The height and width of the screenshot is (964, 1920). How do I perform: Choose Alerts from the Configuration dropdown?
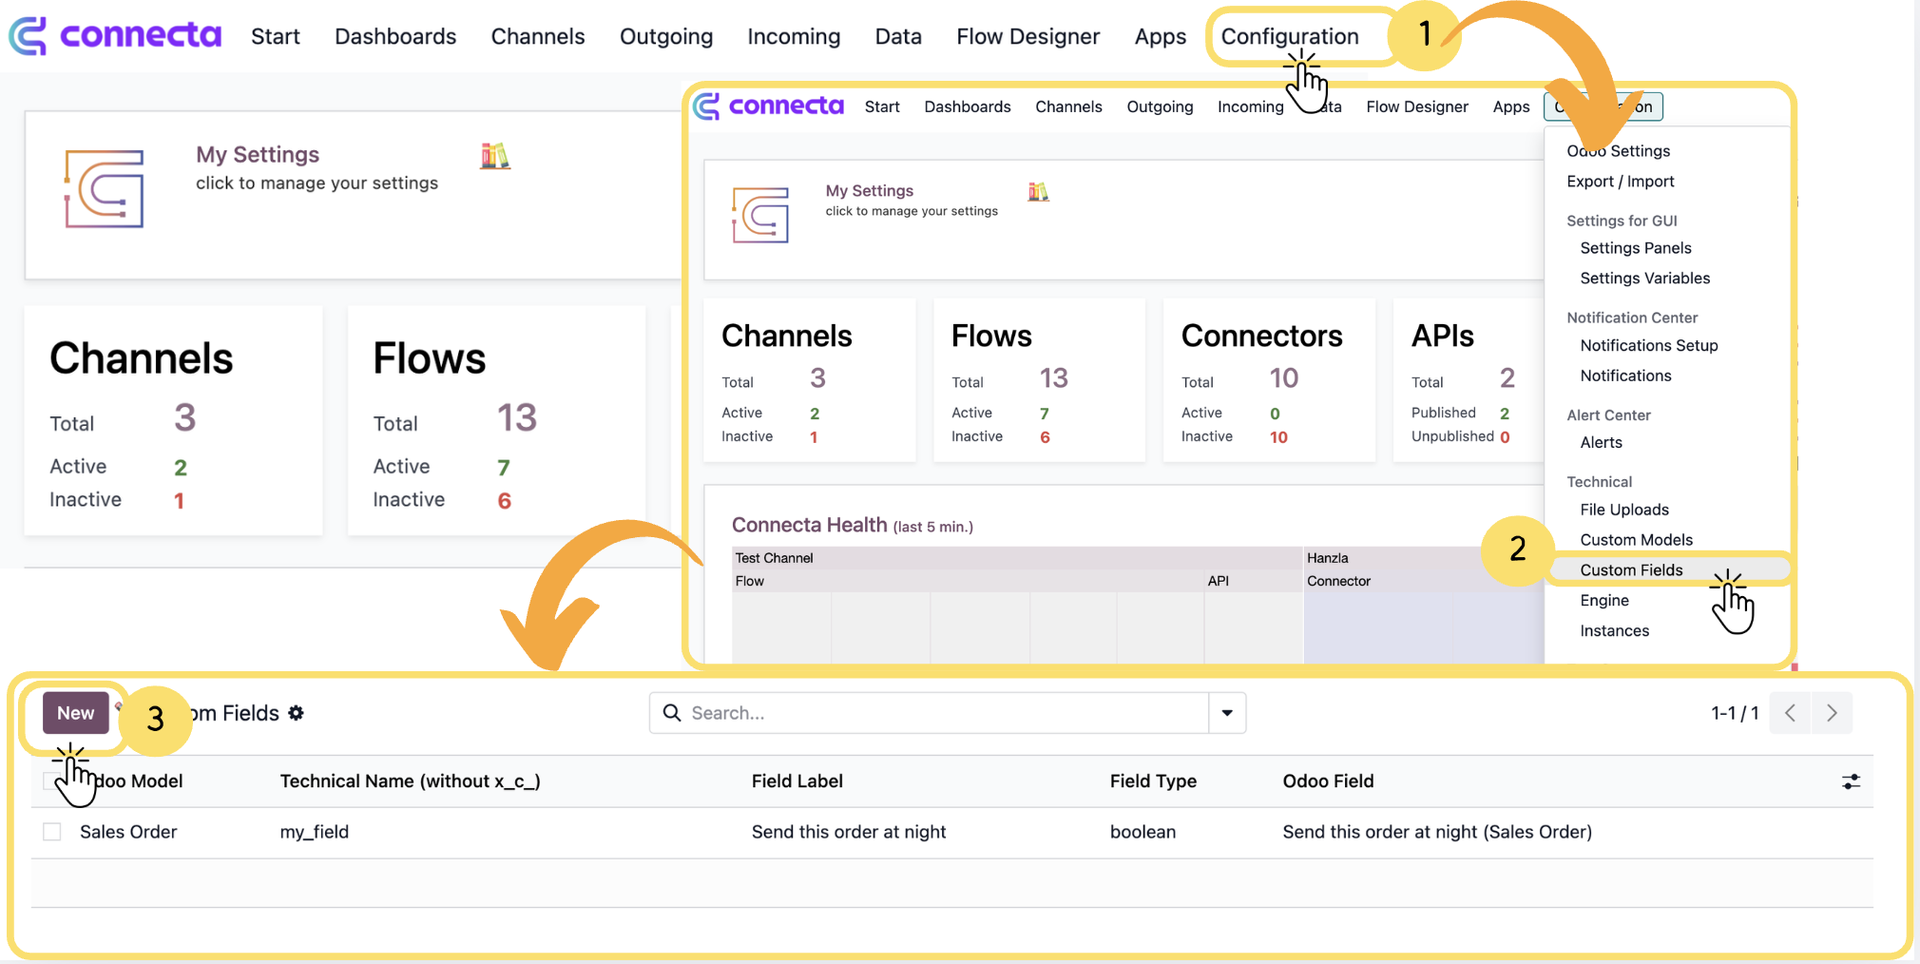pyautogui.click(x=1601, y=442)
